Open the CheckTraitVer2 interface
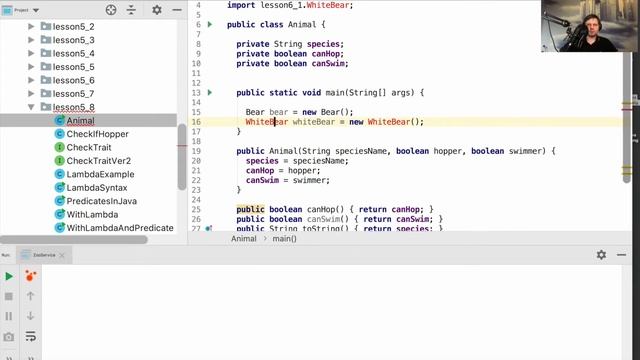 coord(98,161)
